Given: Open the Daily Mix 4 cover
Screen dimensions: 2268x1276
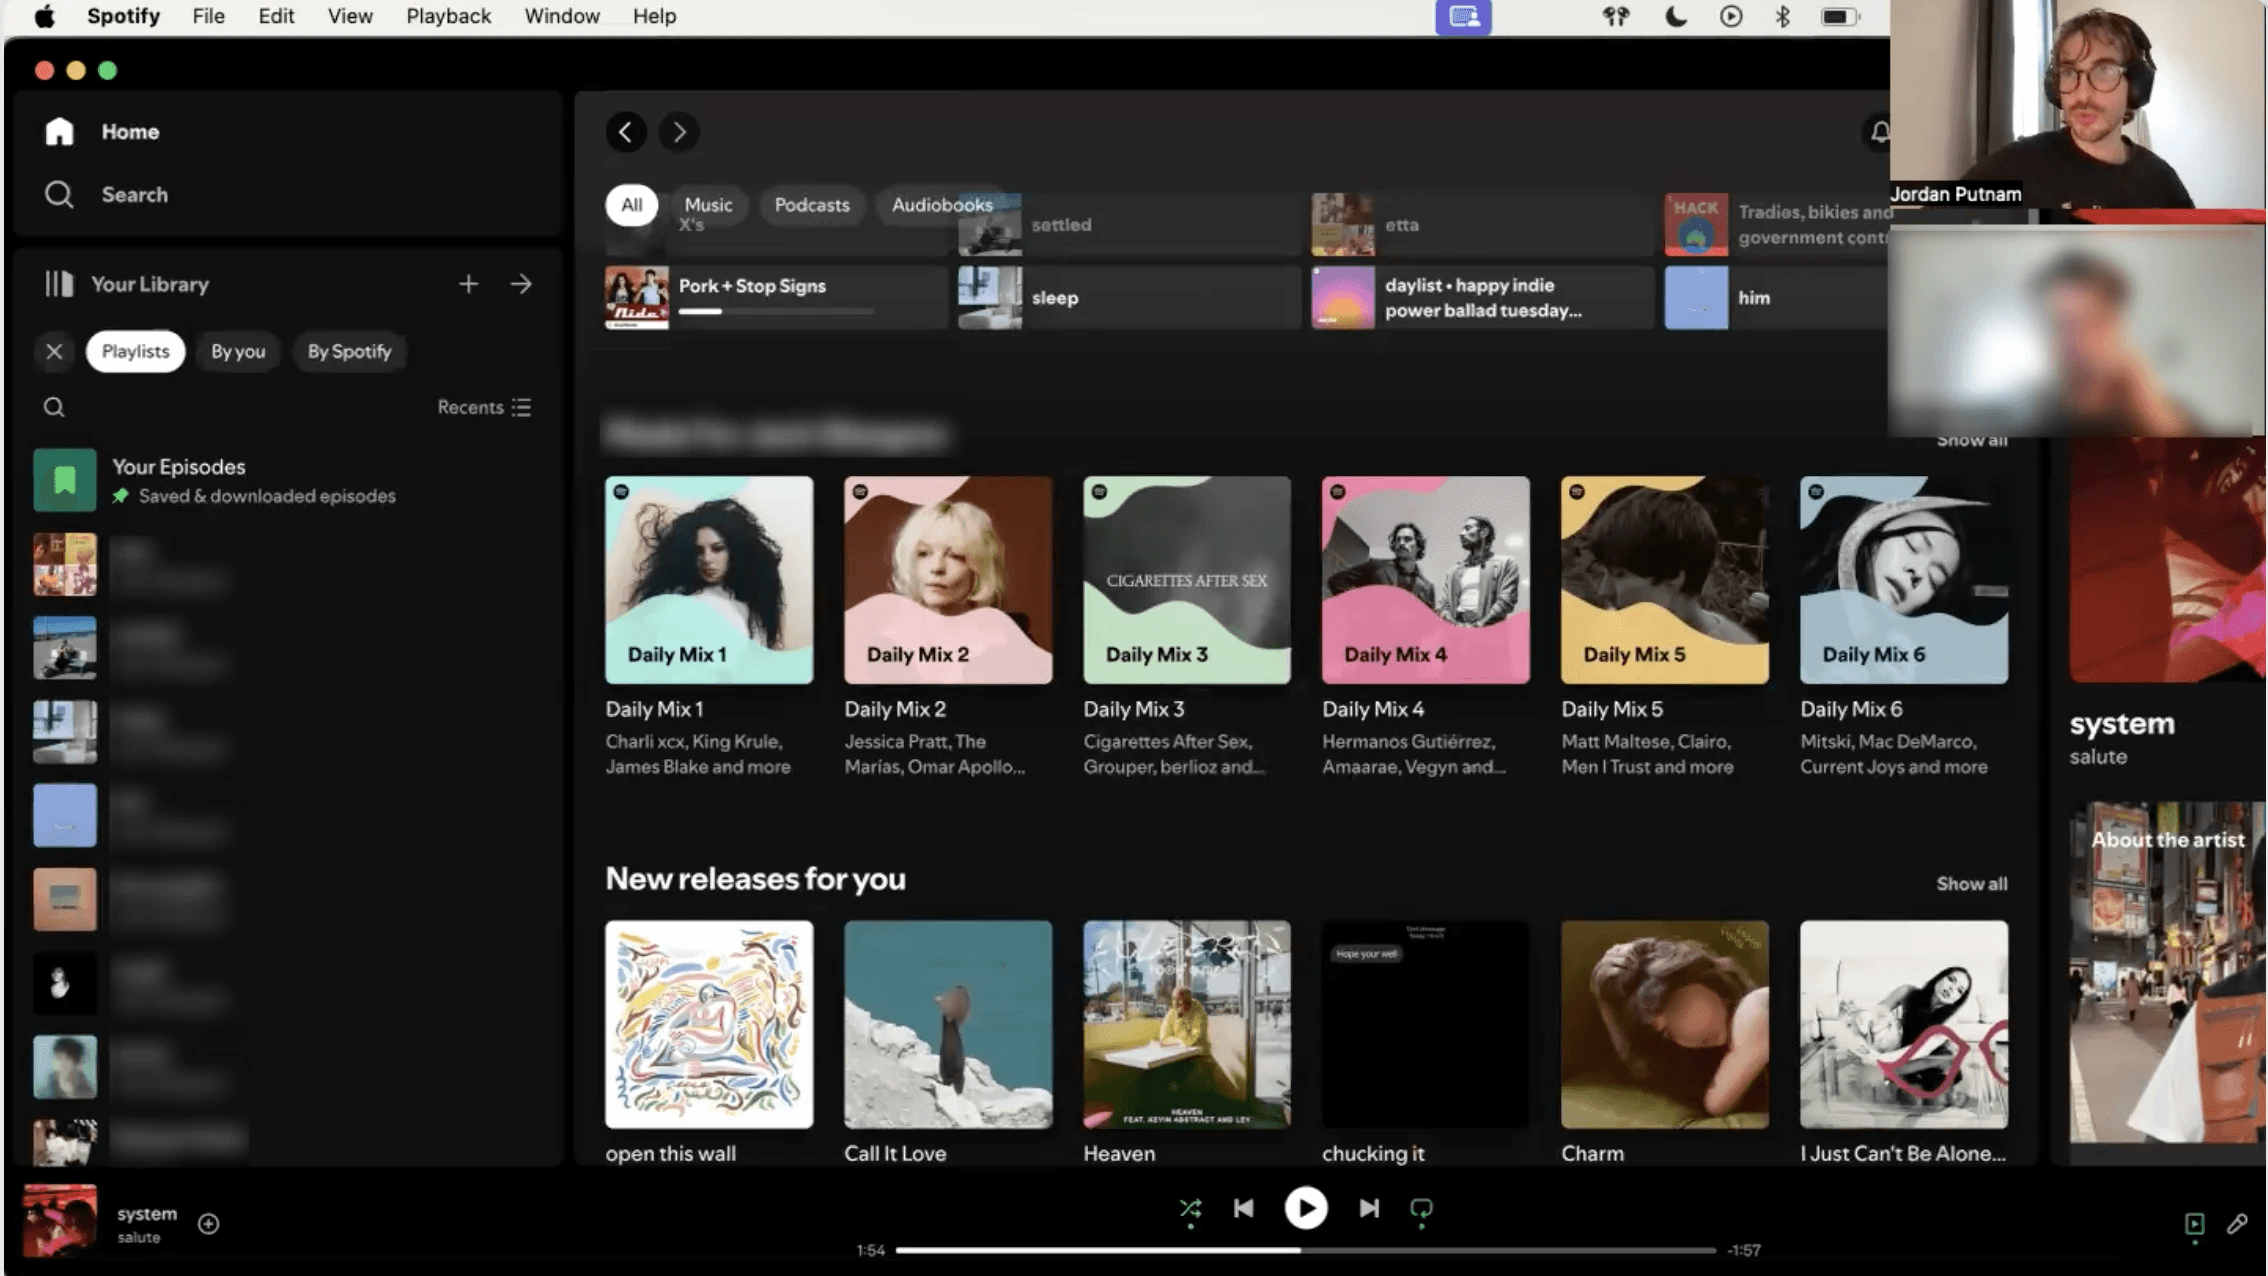Looking at the screenshot, I should coord(1426,580).
